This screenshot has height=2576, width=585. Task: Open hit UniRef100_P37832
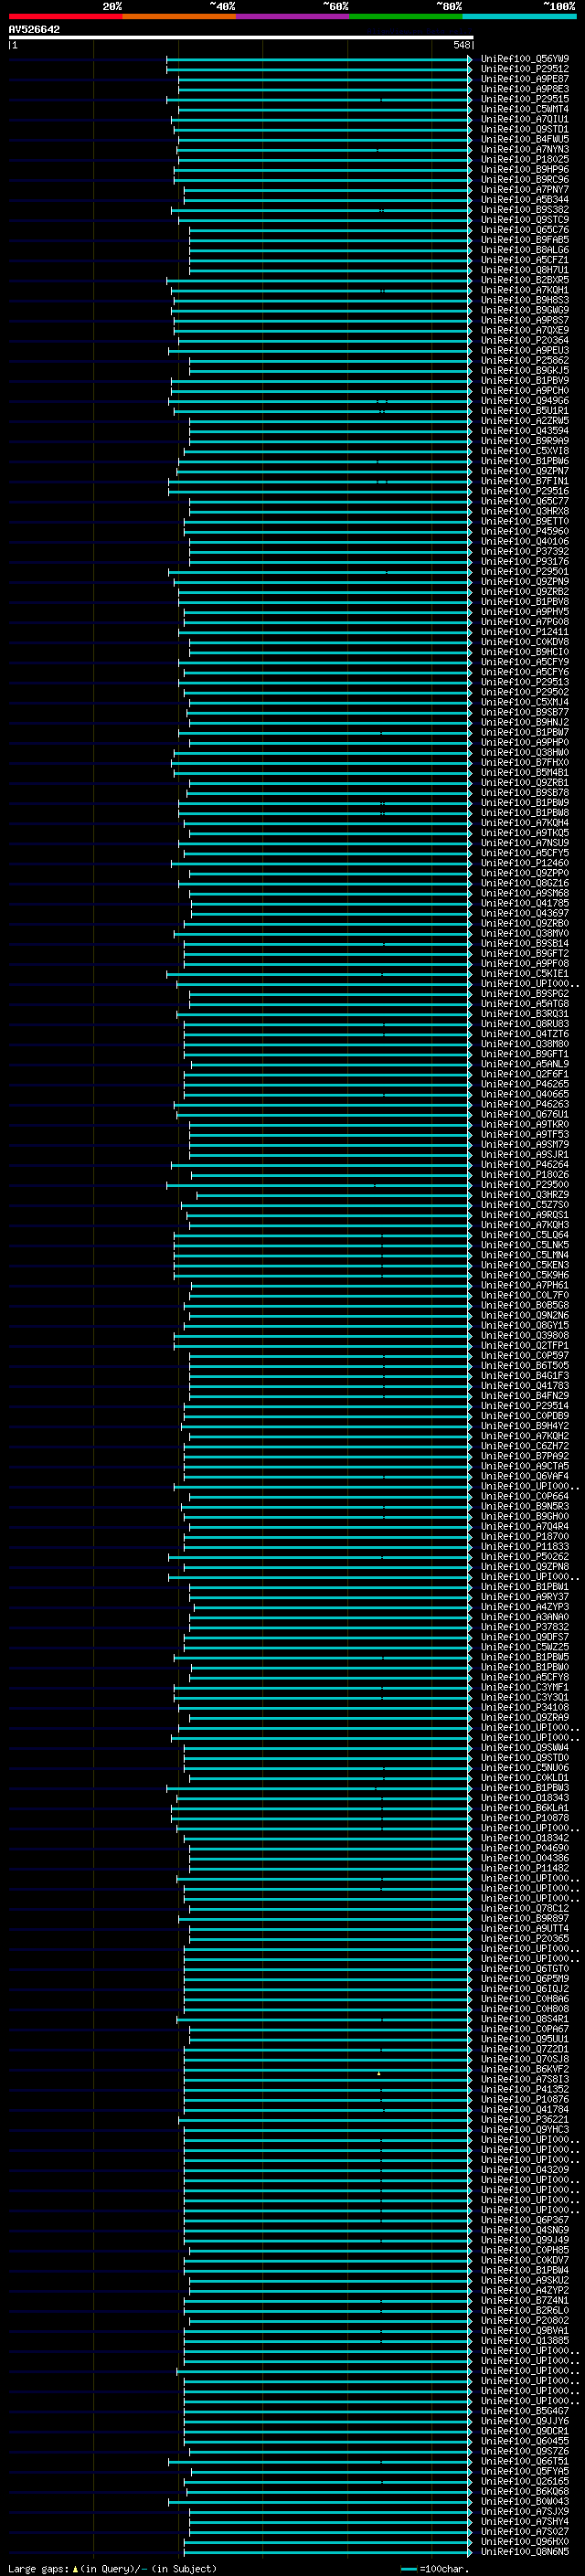[x=524, y=1626]
